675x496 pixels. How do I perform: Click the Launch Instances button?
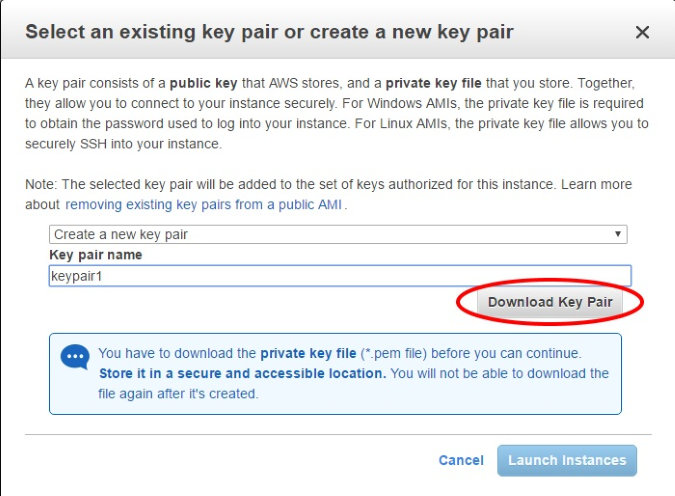point(567,460)
